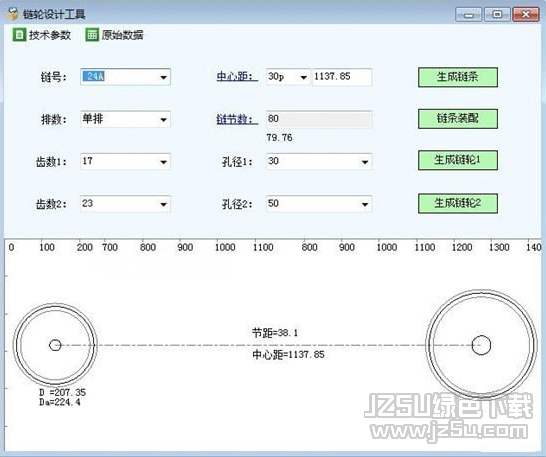Open the 齿数2 dropdown with value 23
Screen dimensions: 546x457
pyautogui.click(x=125, y=204)
